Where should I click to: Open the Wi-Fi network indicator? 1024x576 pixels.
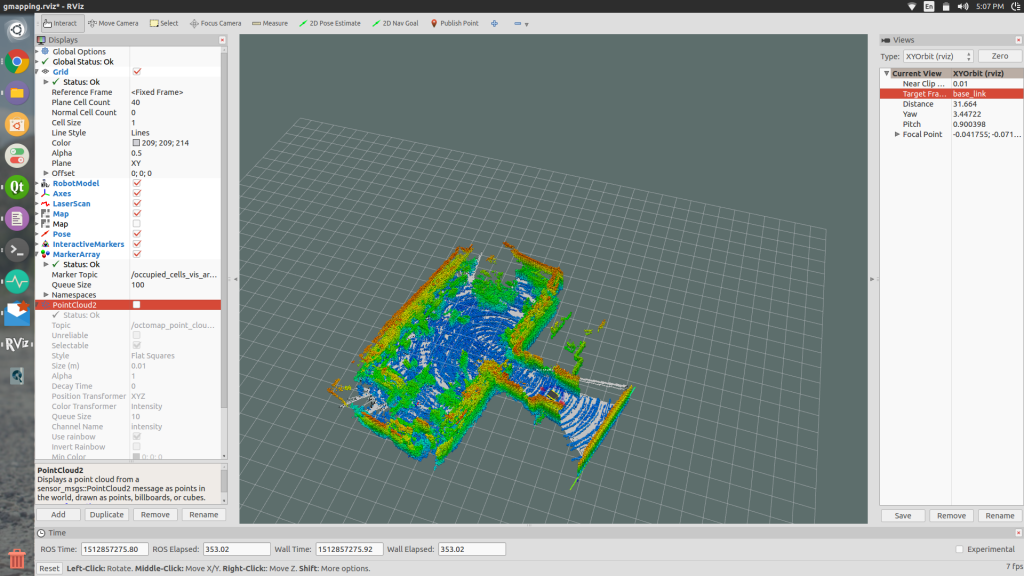(x=912, y=7)
